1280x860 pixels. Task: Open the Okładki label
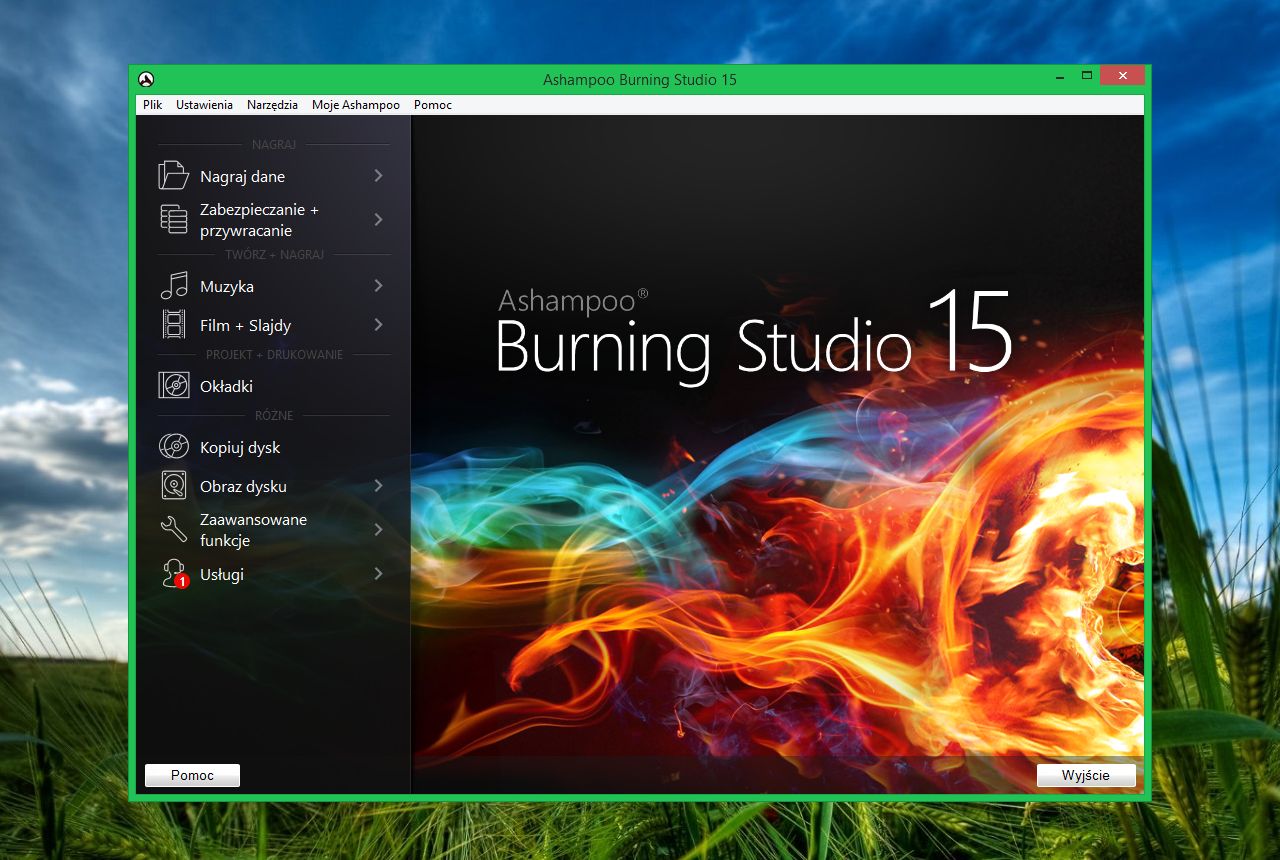[226, 387]
